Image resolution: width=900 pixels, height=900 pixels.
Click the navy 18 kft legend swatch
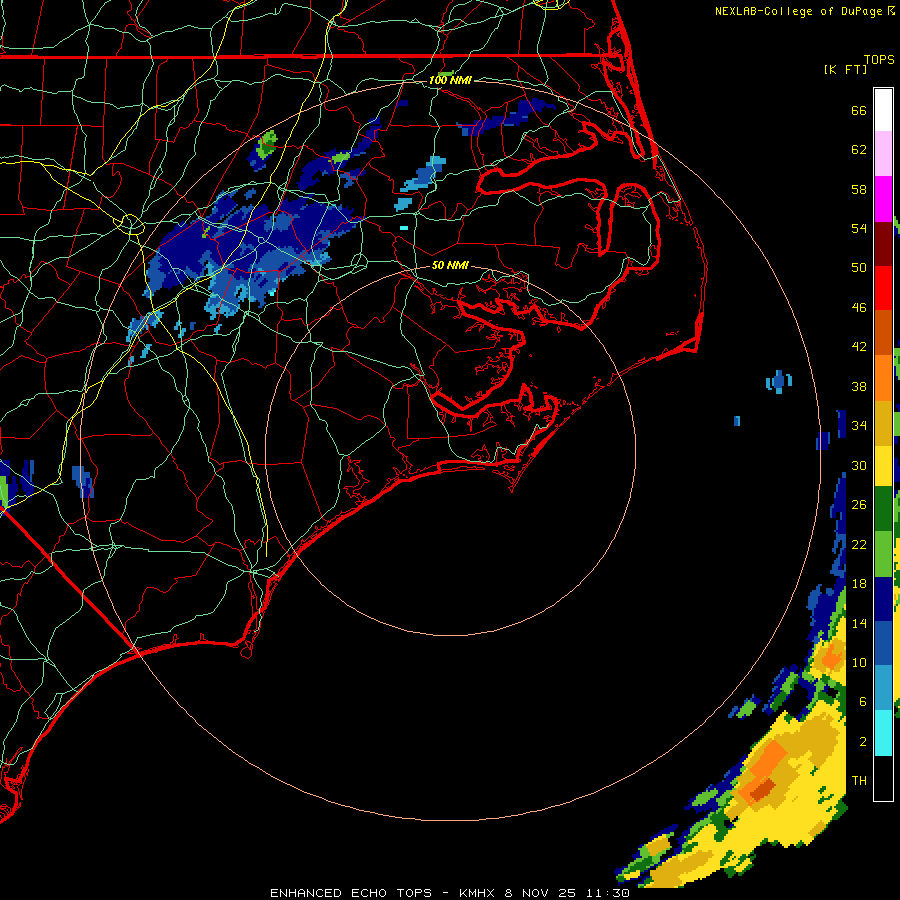pyautogui.click(x=883, y=599)
